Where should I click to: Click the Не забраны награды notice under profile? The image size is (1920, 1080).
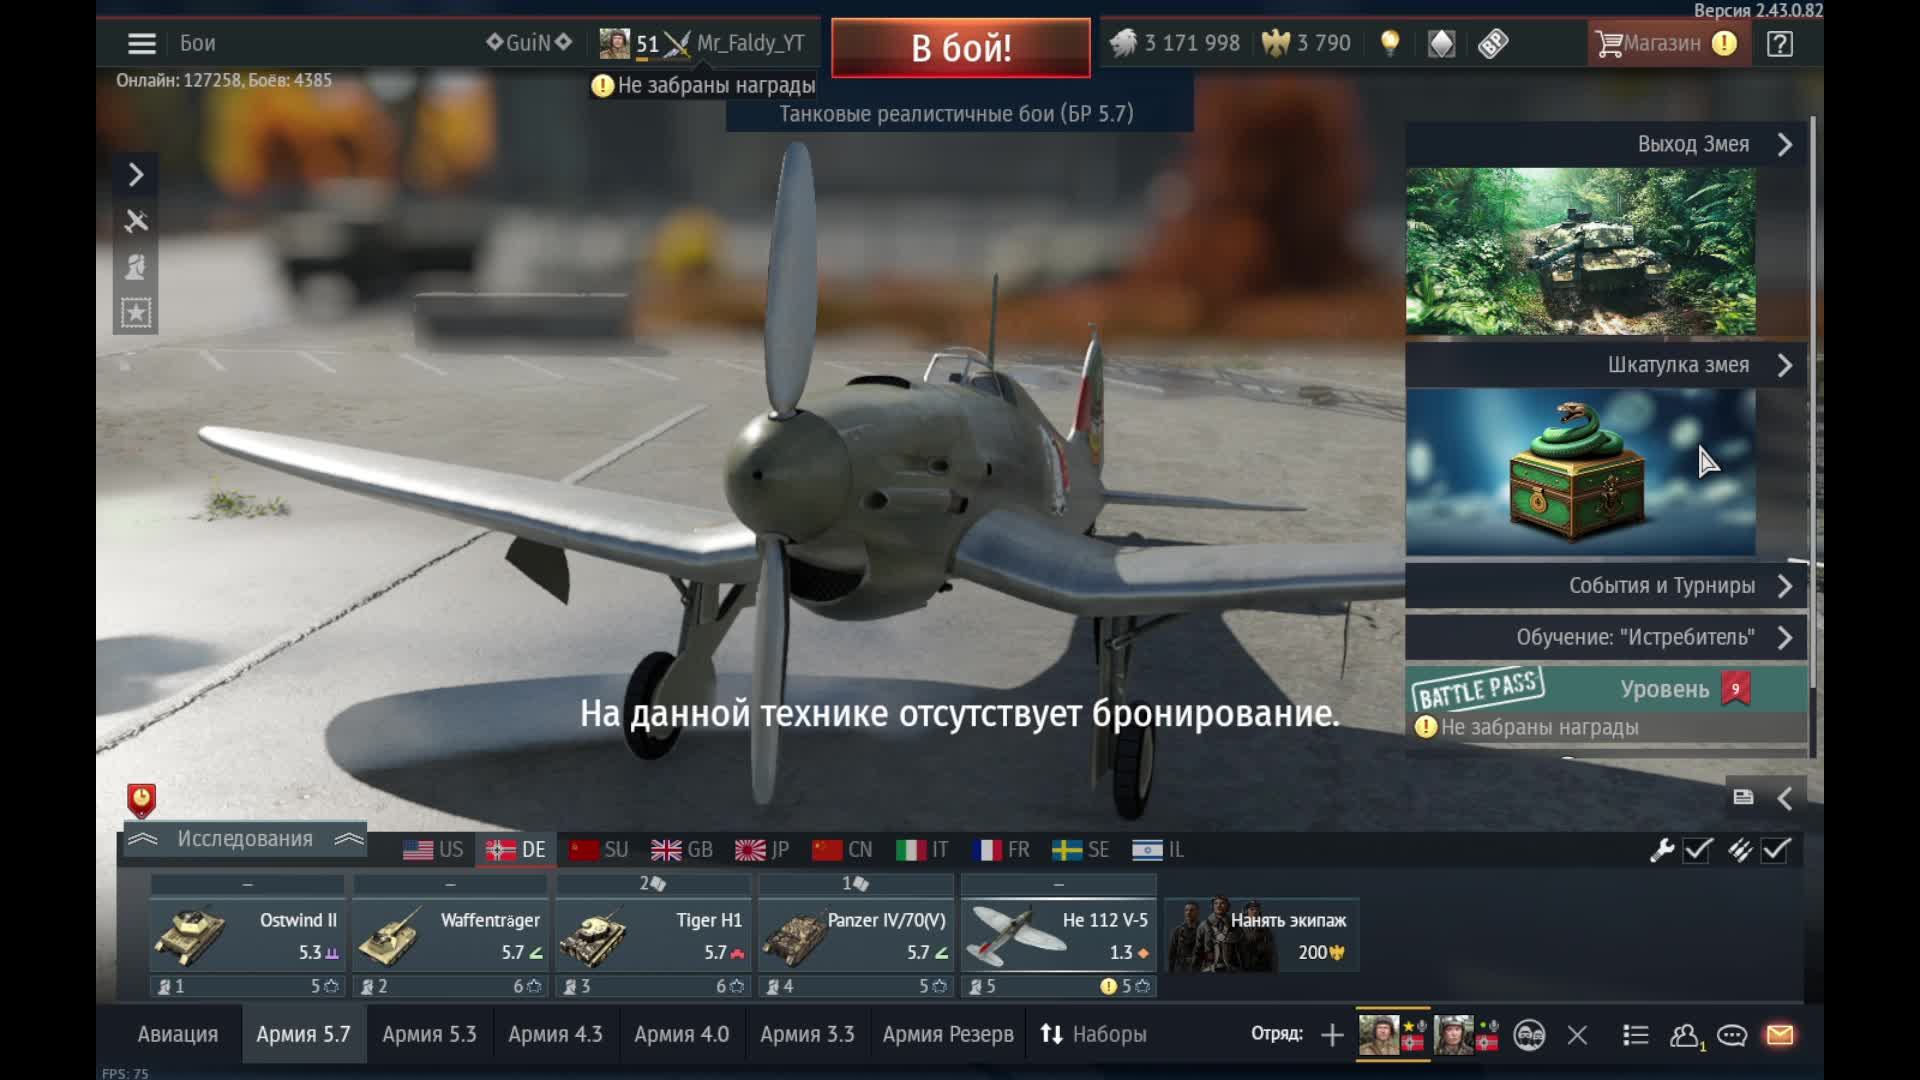705,86
